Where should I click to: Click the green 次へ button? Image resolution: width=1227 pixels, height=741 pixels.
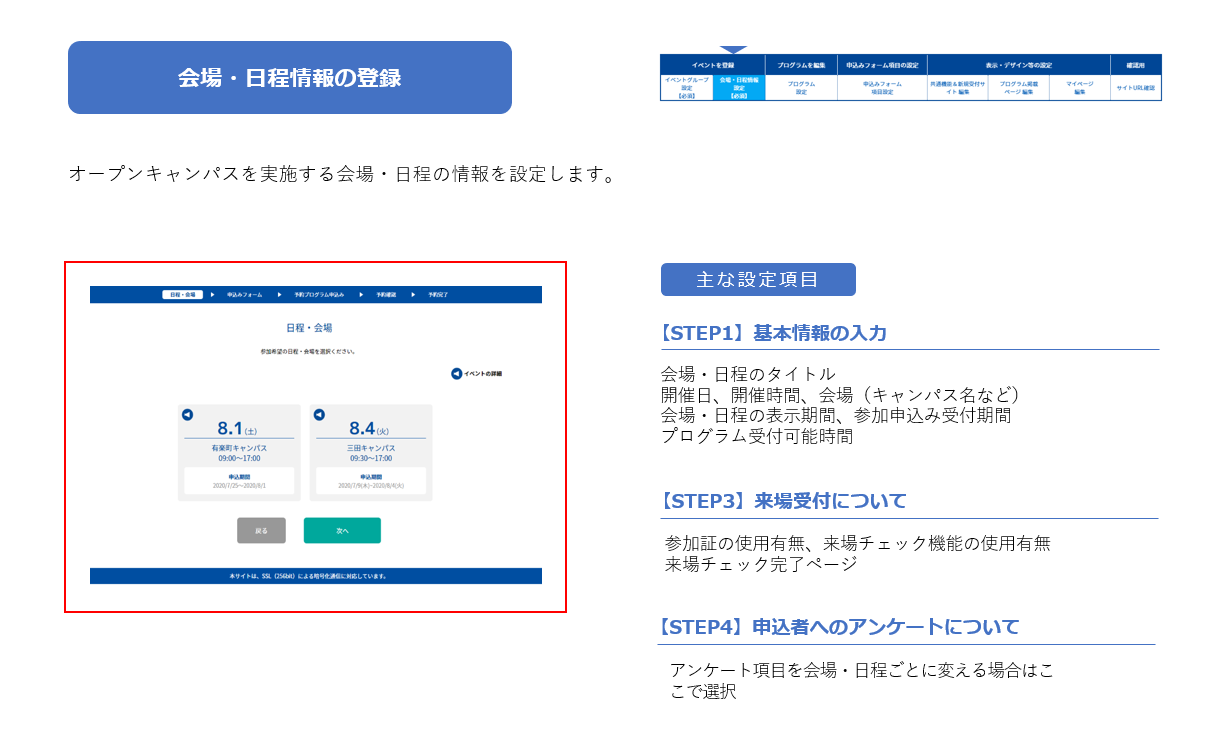tap(342, 531)
